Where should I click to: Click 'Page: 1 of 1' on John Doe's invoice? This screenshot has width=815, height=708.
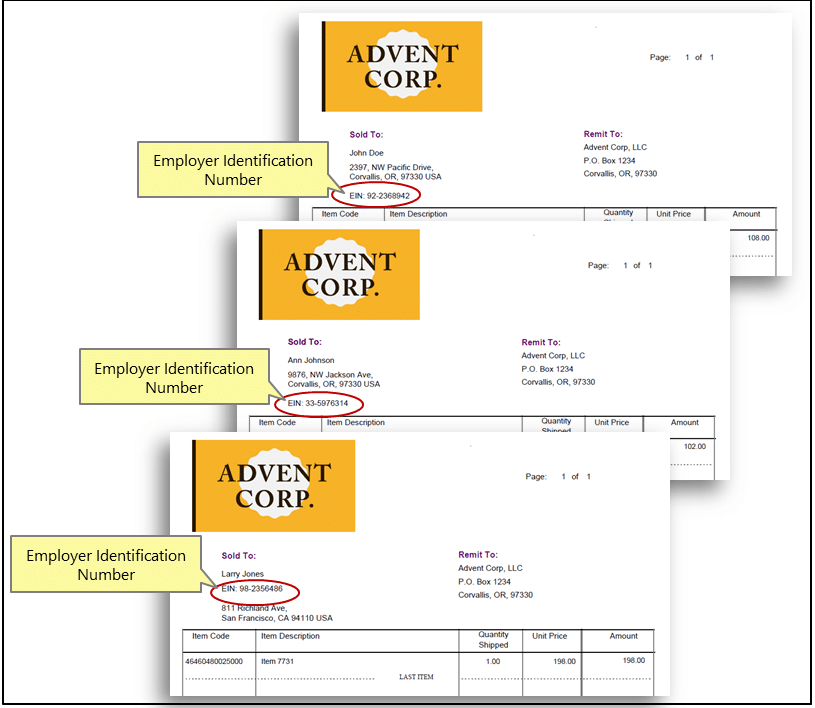coord(682,57)
